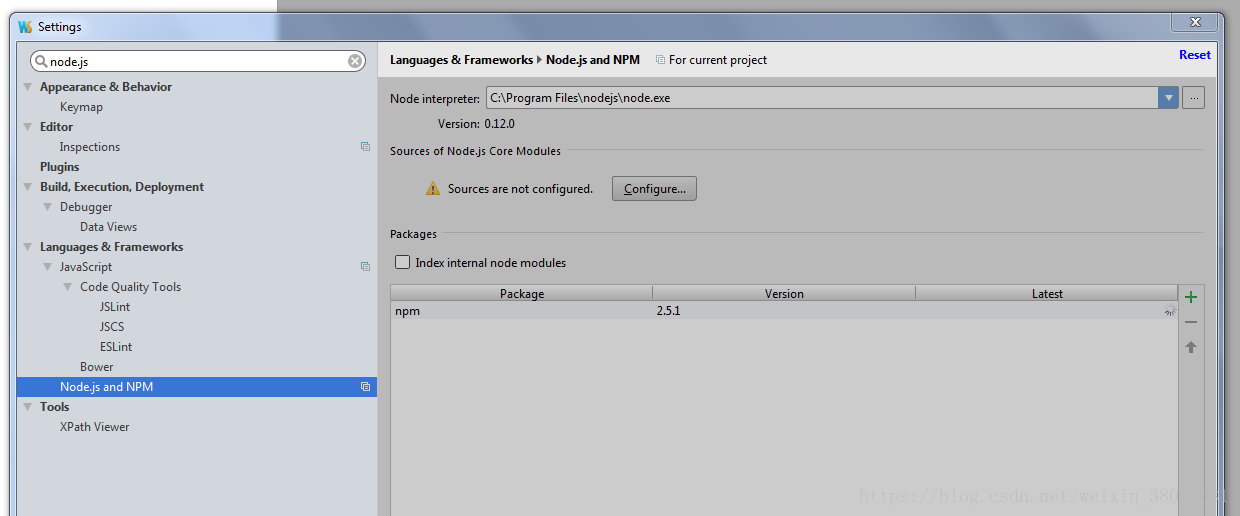
Task: Click Languages & Frameworks in the breadcrumb
Action: tap(461, 60)
